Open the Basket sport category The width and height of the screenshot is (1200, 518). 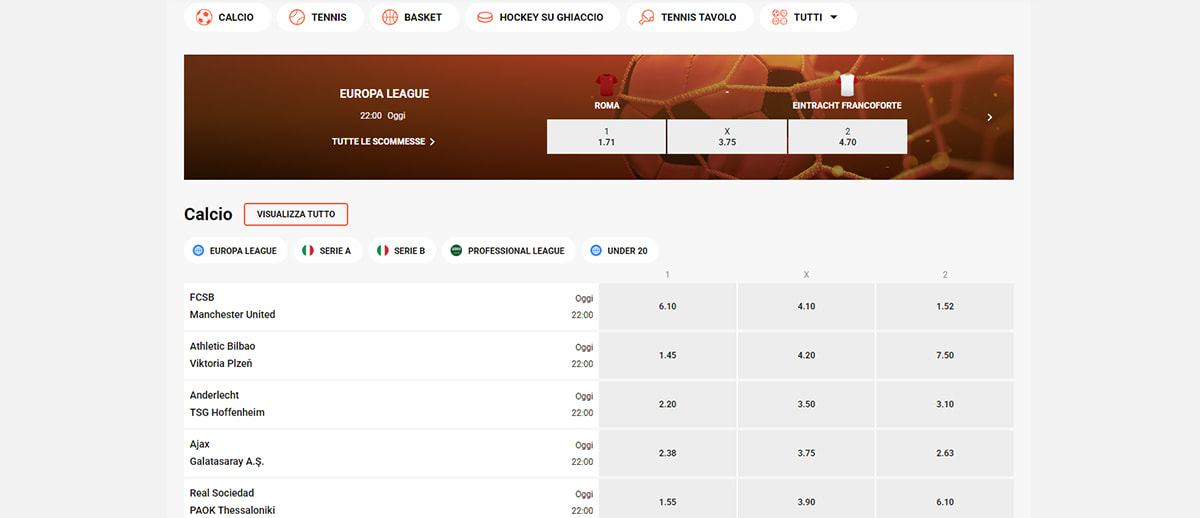pos(414,17)
